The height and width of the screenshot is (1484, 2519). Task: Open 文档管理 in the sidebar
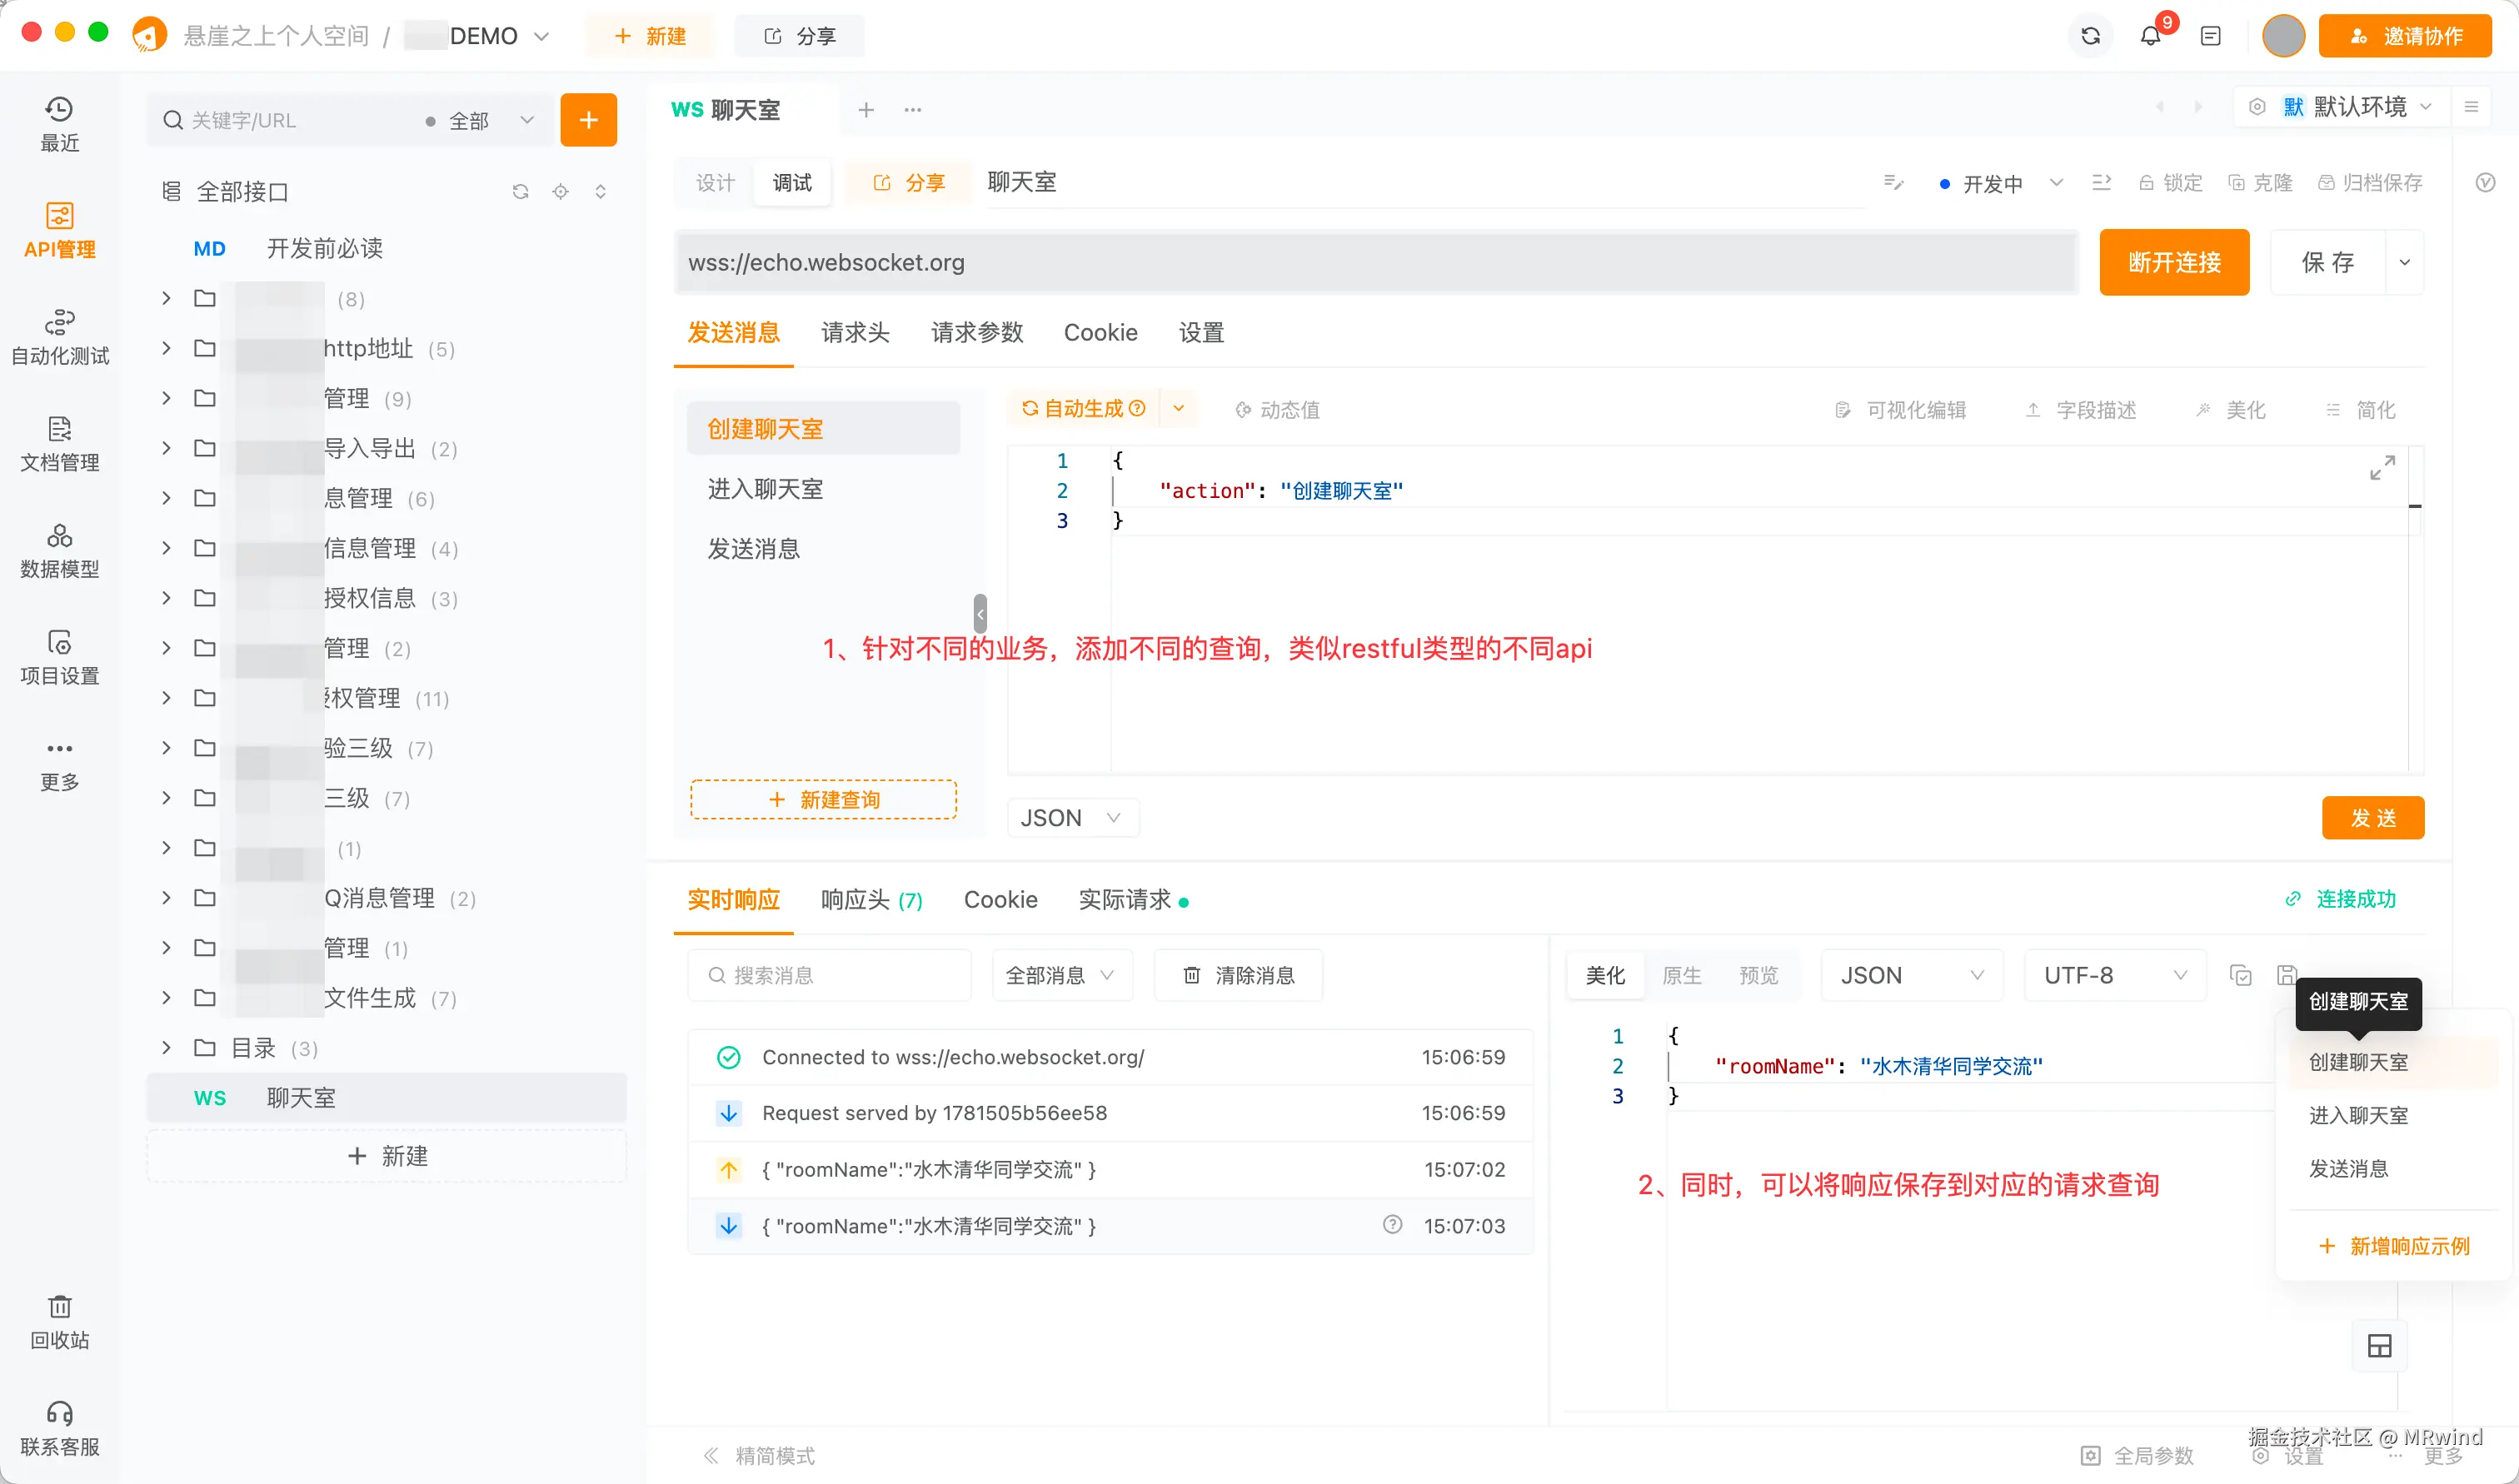tap(59, 445)
